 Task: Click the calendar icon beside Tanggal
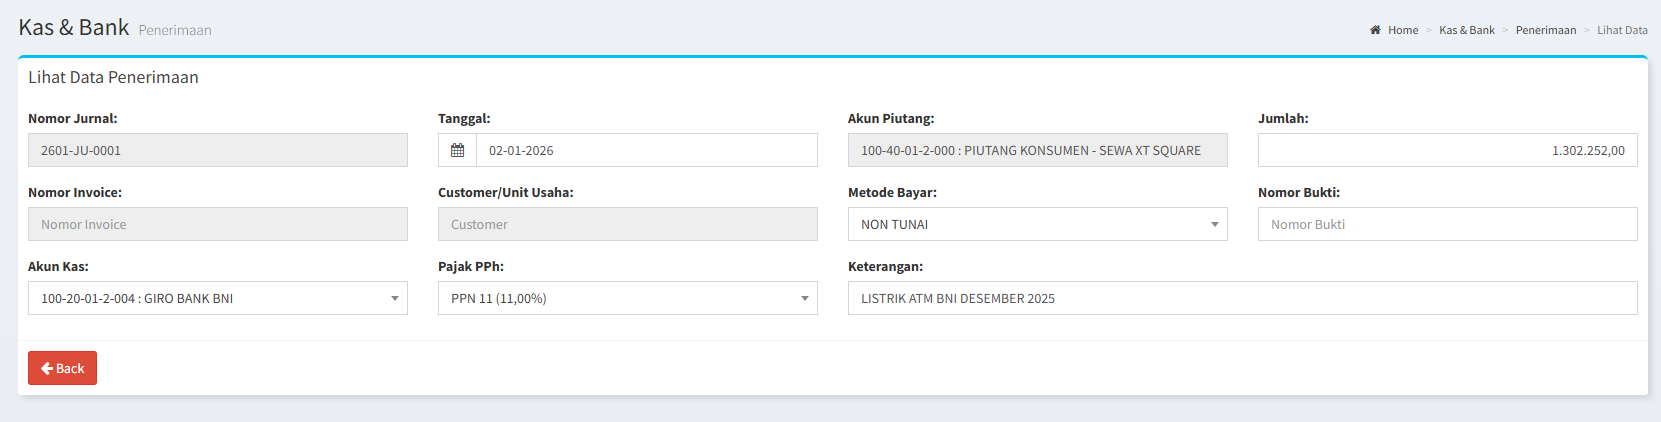point(457,150)
